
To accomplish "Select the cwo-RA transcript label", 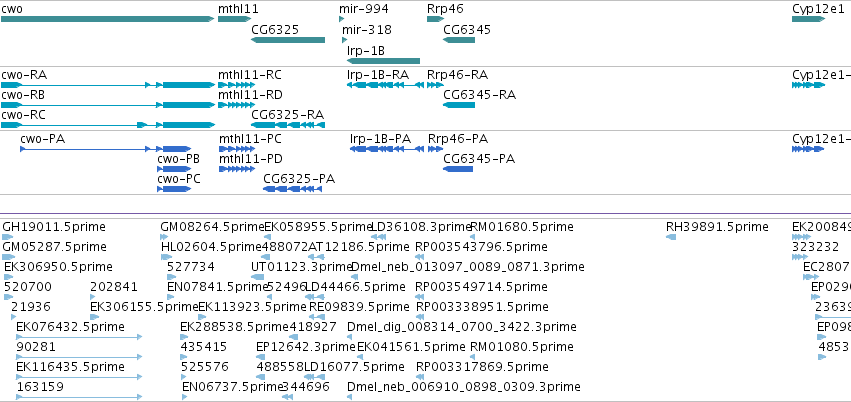I will click(x=24, y=75).
